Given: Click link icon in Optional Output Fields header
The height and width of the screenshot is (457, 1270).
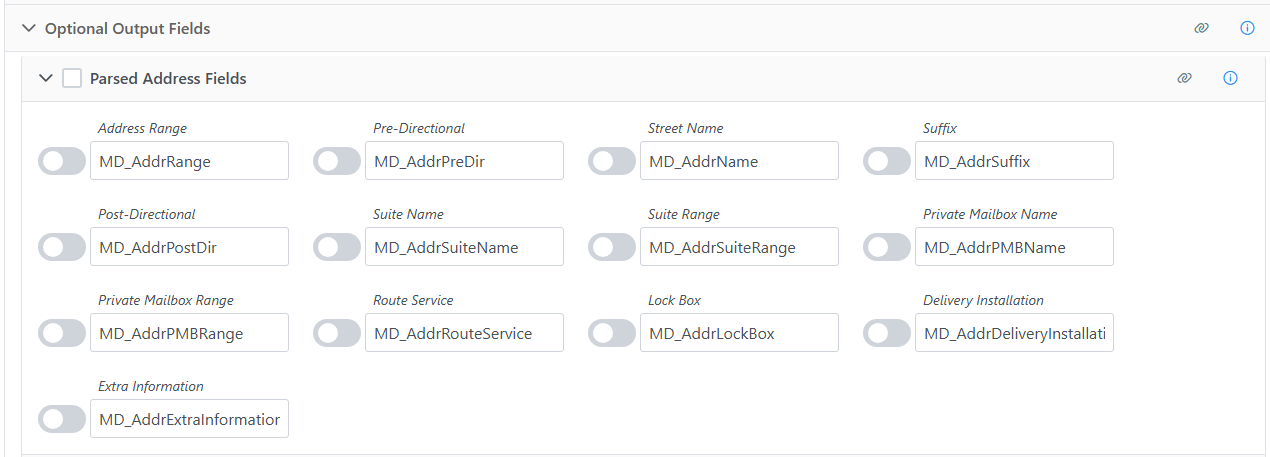Looking at the screenshot, I should [x=1201, y=28].
